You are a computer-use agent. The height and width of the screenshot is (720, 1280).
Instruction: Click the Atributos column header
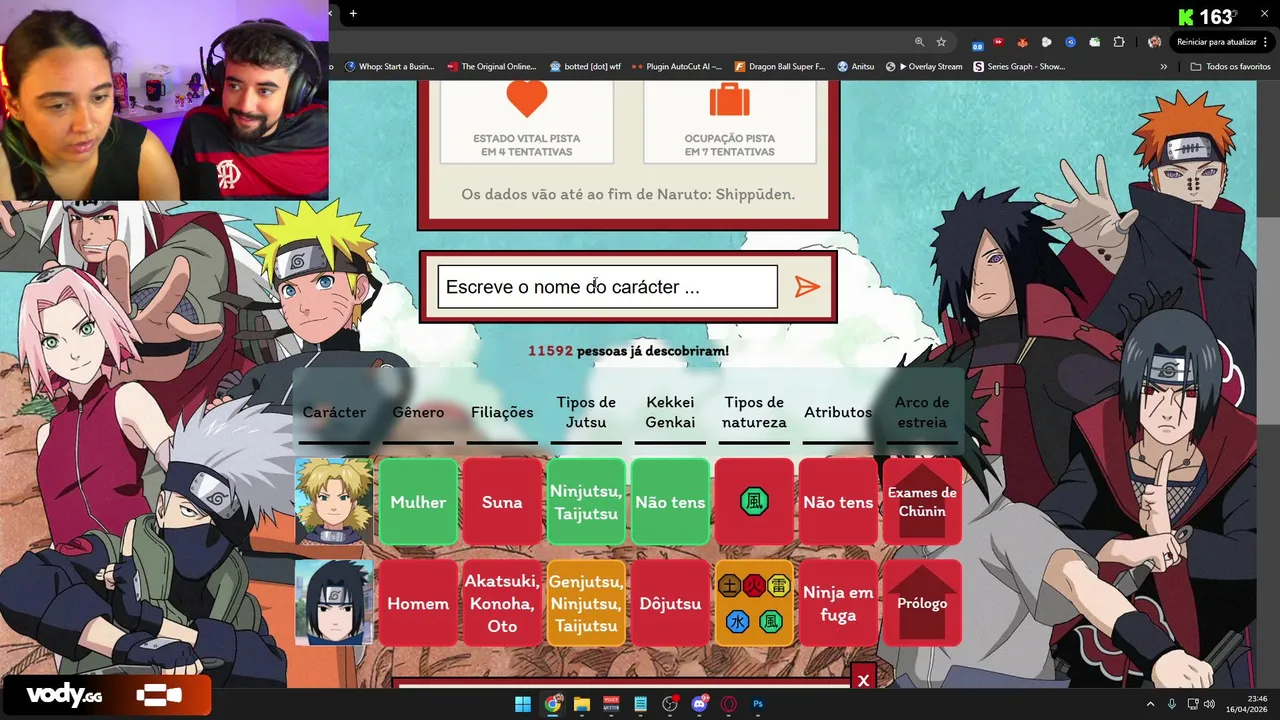point(838,412)
